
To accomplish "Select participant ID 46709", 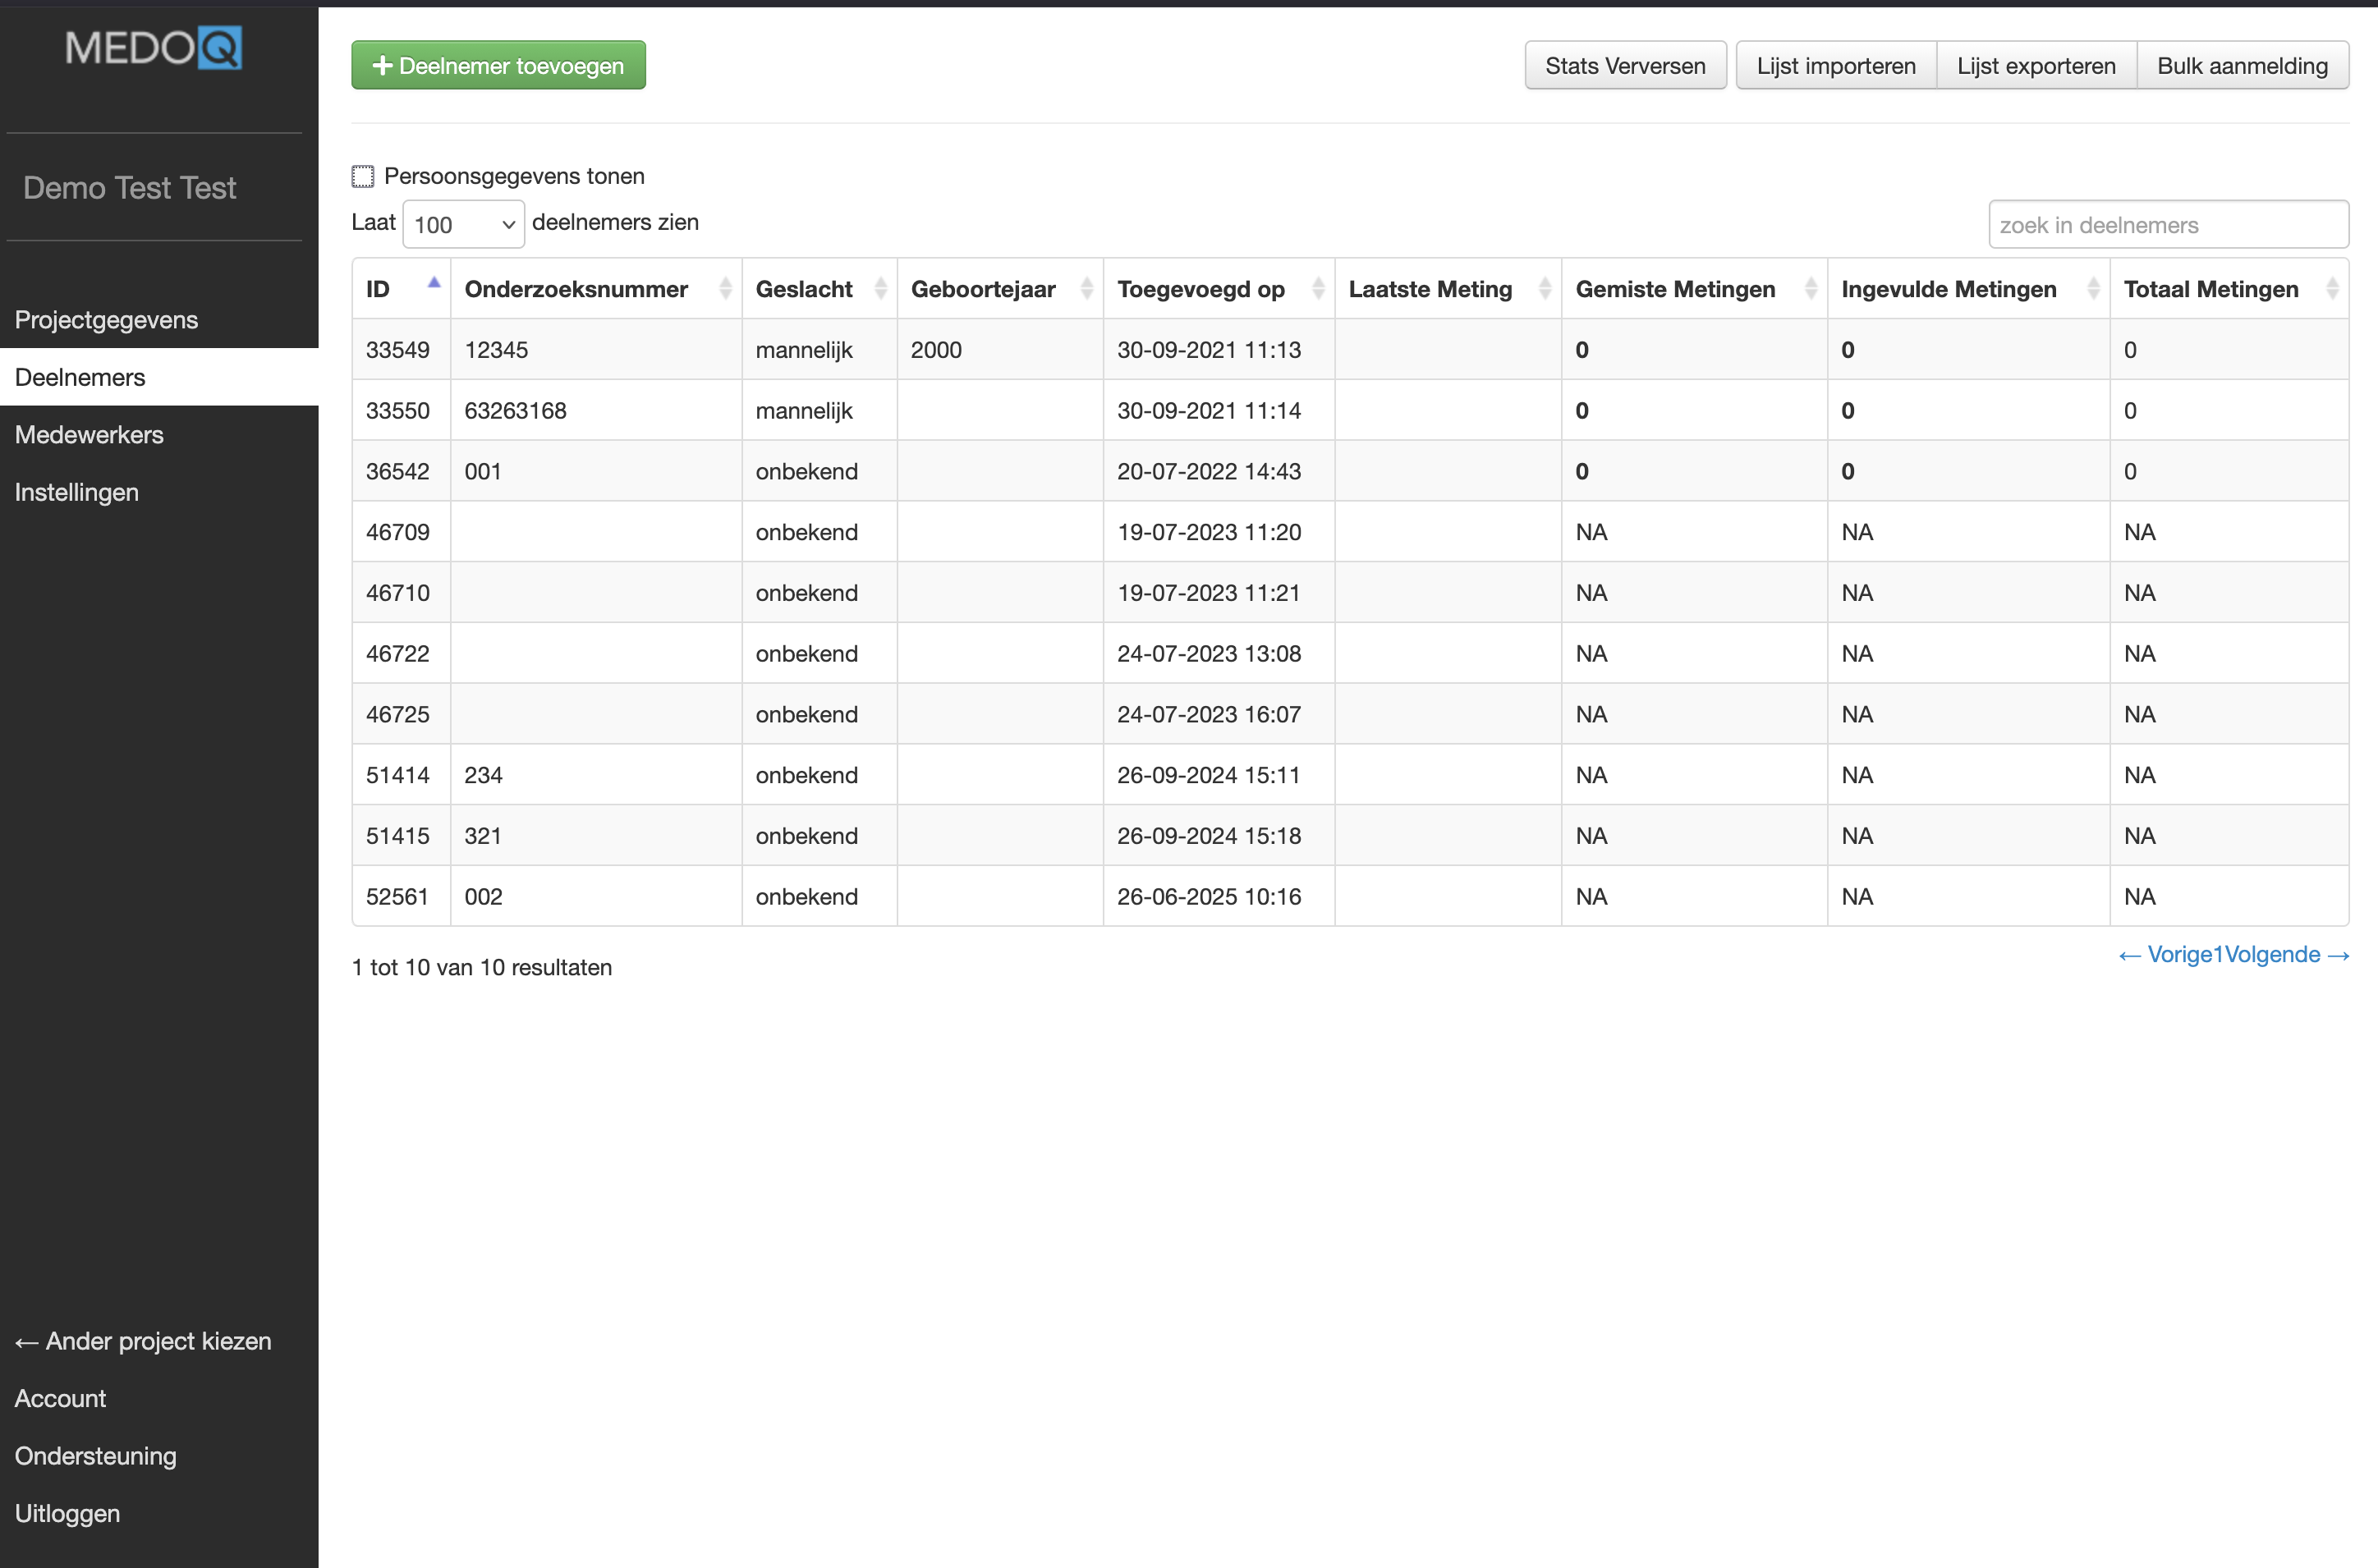I will (x=398, y=532).
